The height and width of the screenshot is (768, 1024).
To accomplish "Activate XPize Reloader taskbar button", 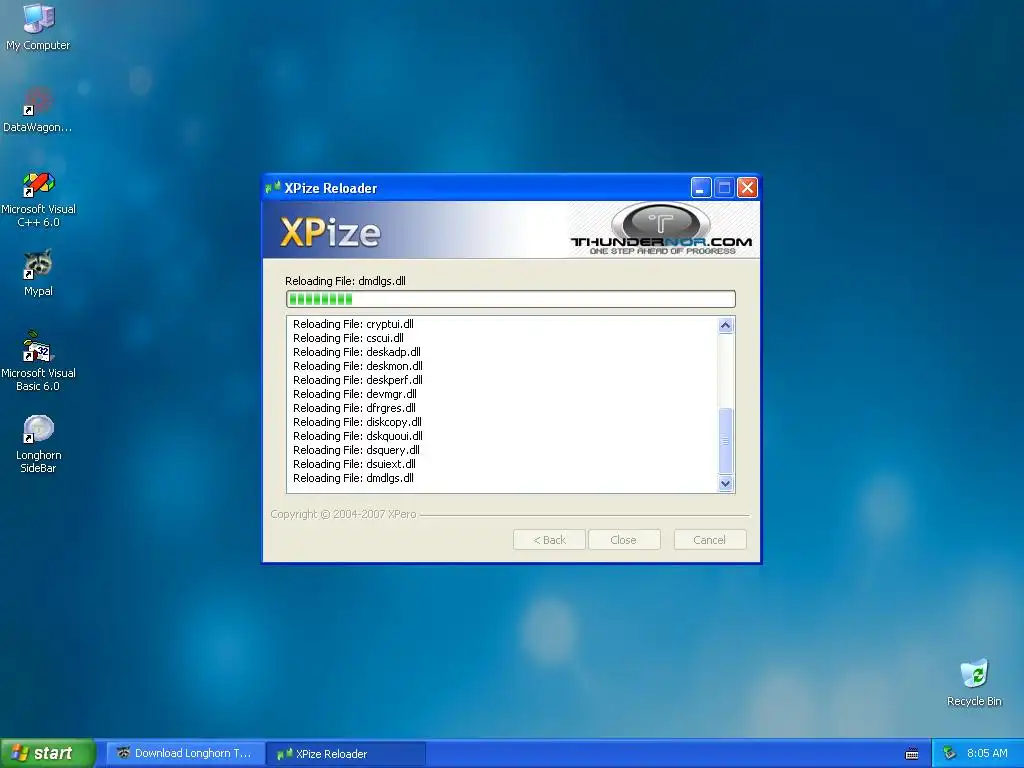I will click(x=347, y=754).
